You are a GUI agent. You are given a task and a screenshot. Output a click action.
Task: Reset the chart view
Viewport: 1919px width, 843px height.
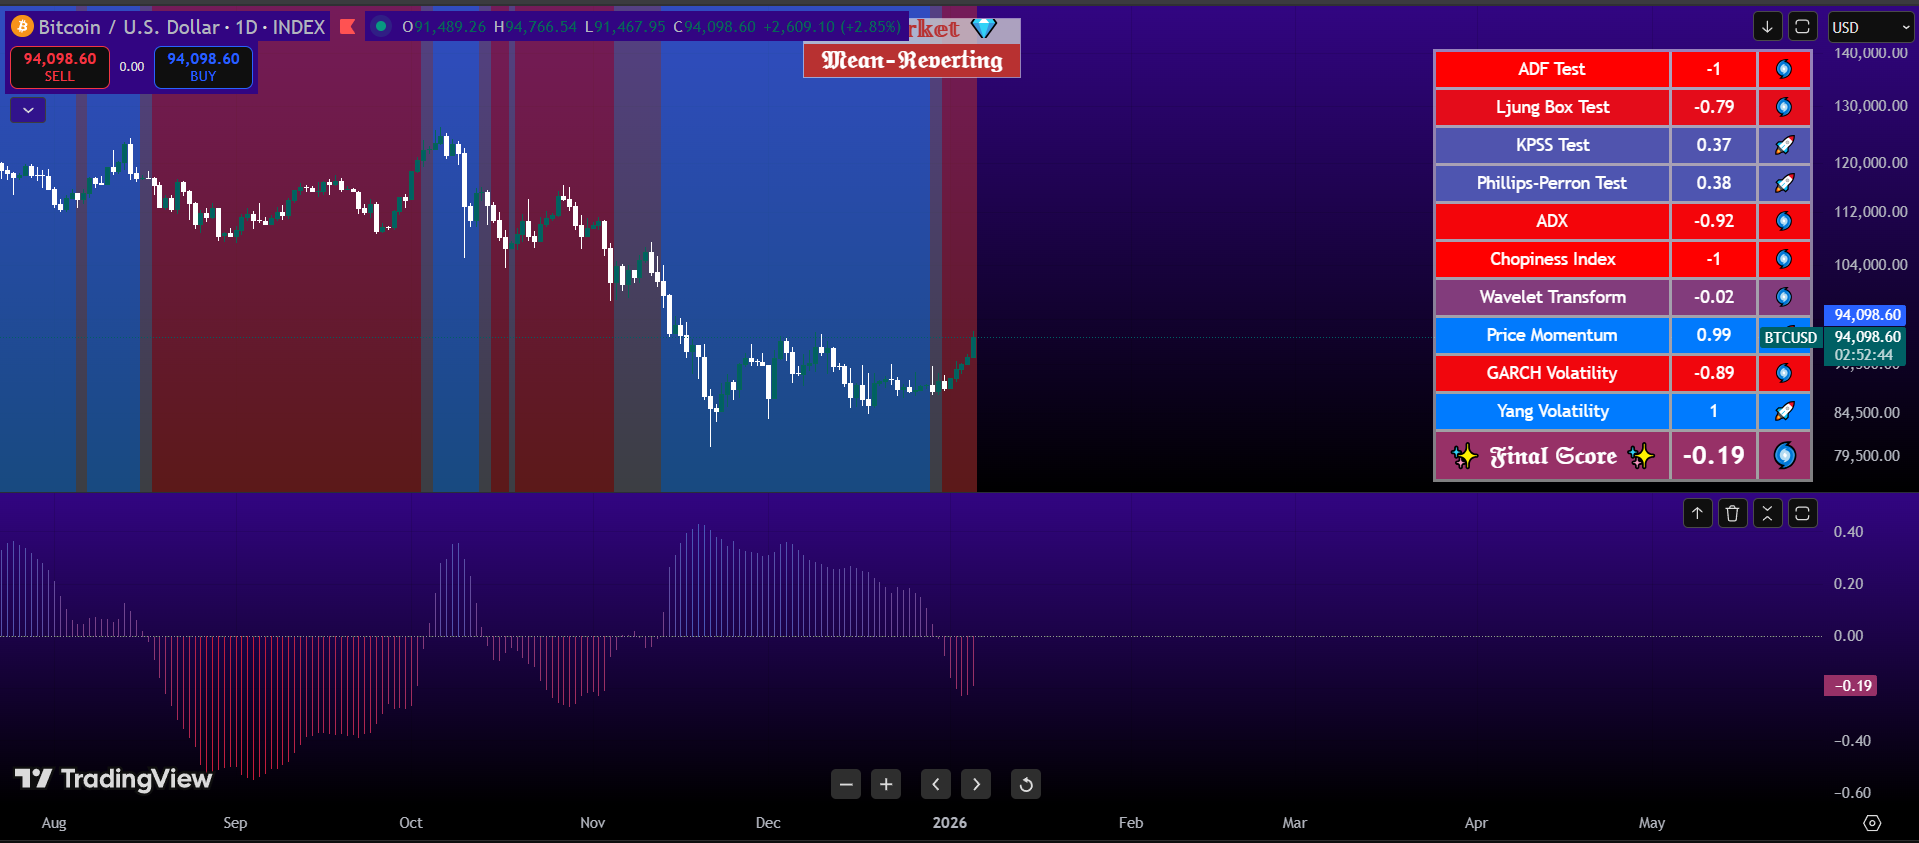click(1025, 784)
